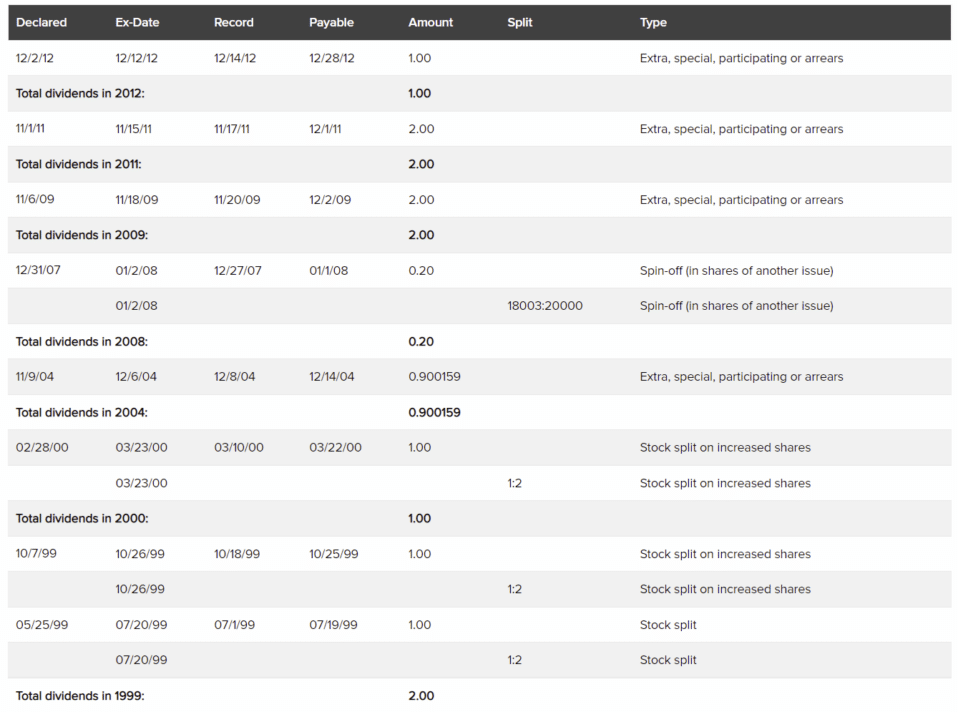Click the 'Total dividends in 2008:' label
Image resolution: width=958 pixels, height=712 pixels.
point(79,342)
